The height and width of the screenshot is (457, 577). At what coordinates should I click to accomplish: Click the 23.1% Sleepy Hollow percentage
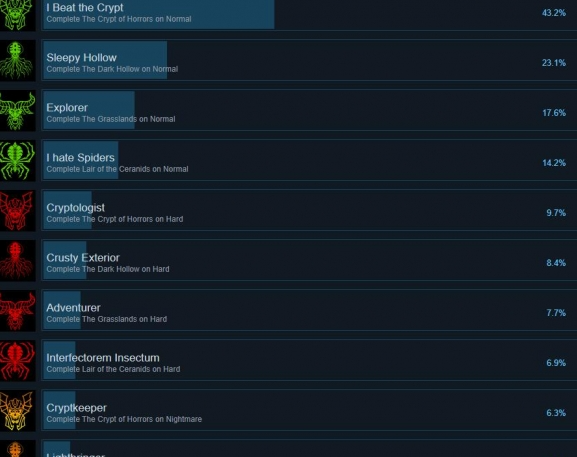click(553, 63)
